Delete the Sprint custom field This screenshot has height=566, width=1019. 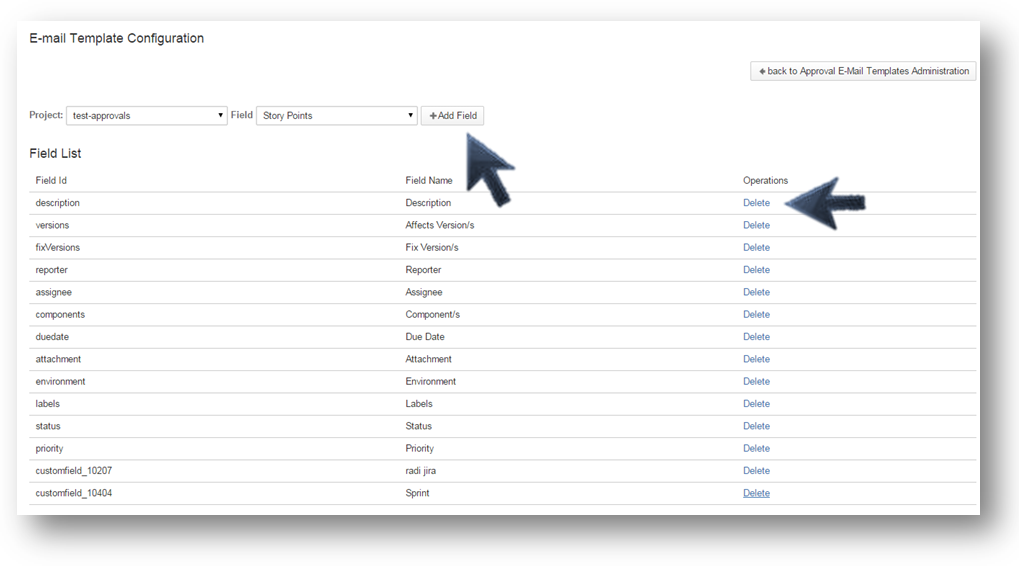click(x=756, y=493)
